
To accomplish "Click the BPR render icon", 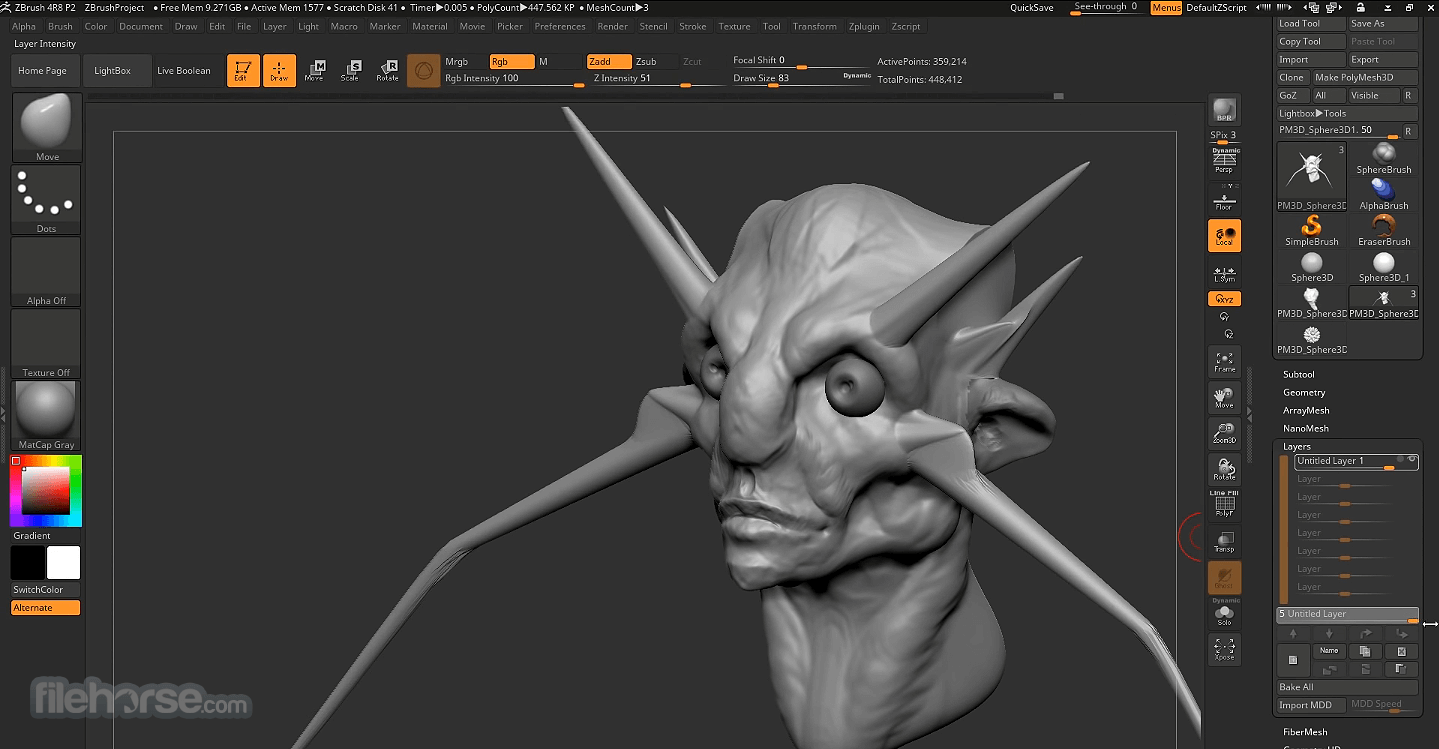I will click(1224, 111).
